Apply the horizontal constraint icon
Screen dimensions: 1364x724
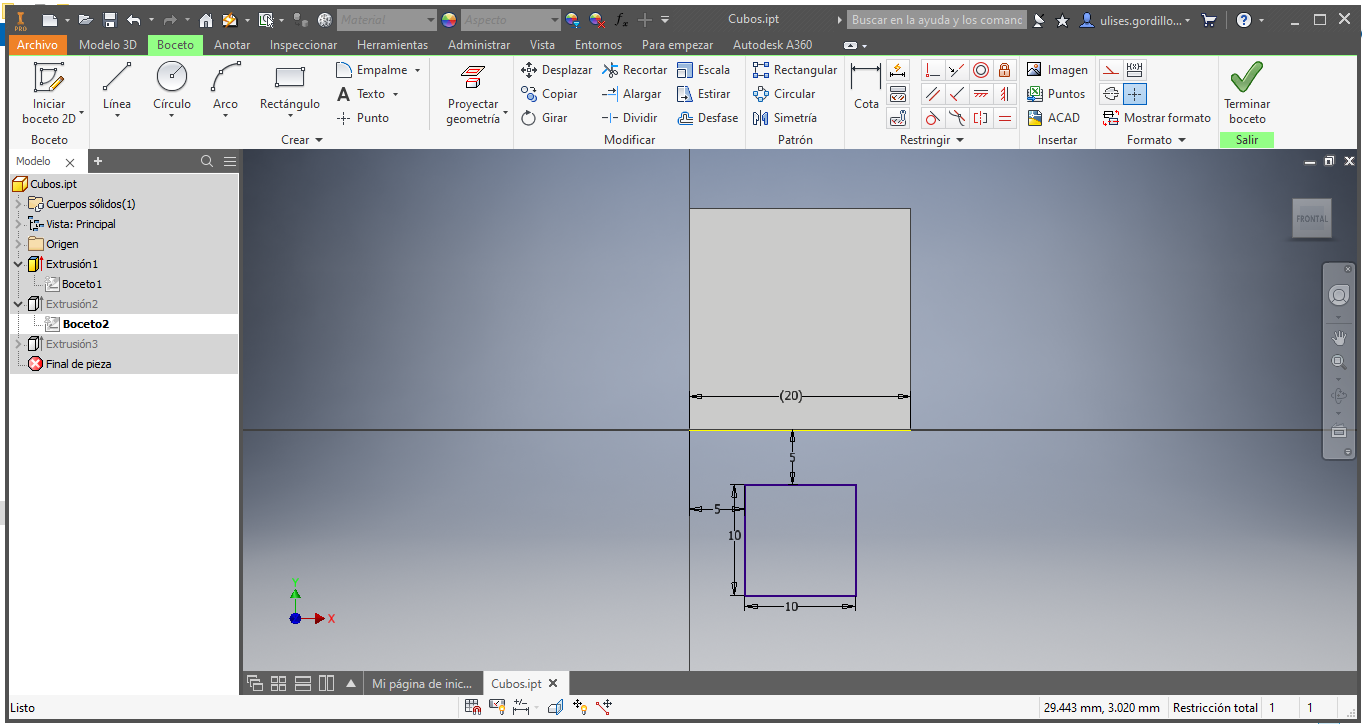click(981, 94)
